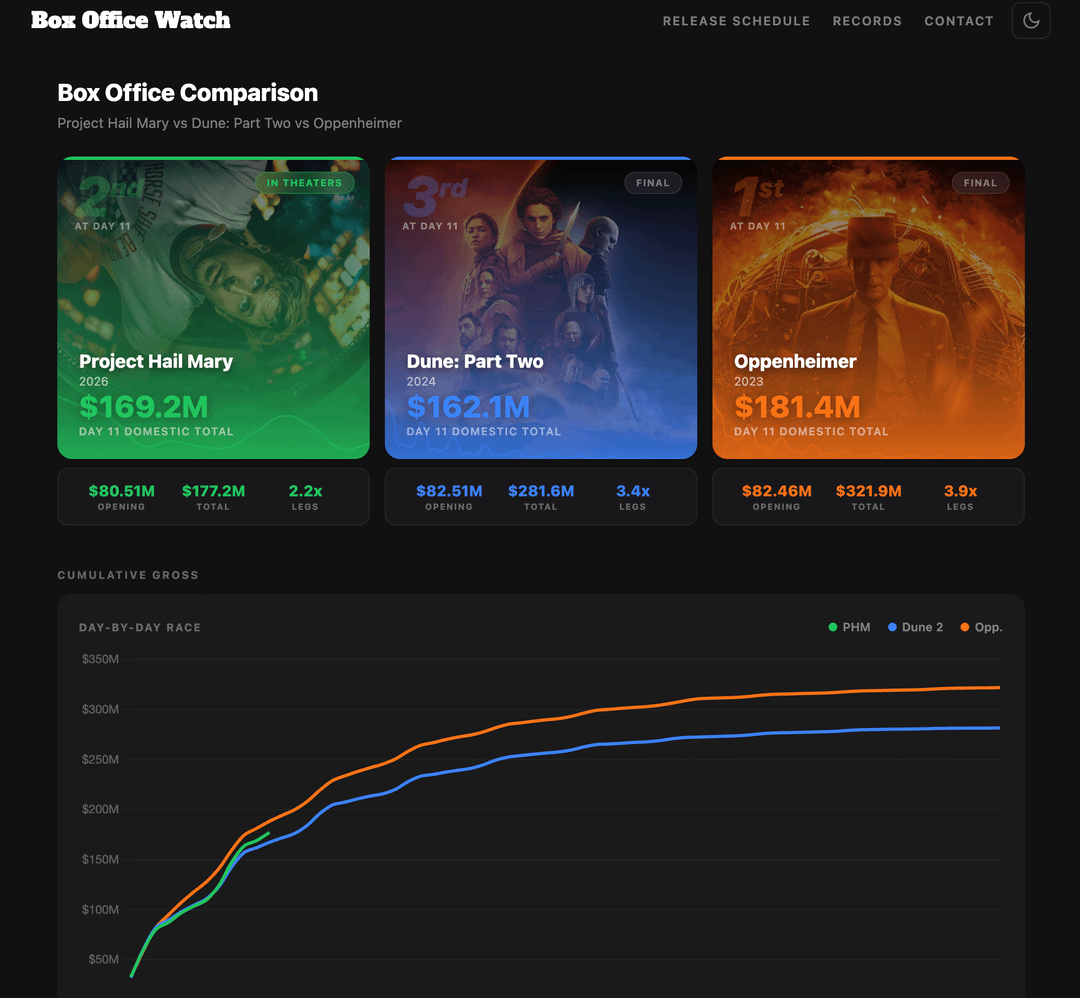
Task: Click end of the green PHM line
Action: click(x=268, y=833)
